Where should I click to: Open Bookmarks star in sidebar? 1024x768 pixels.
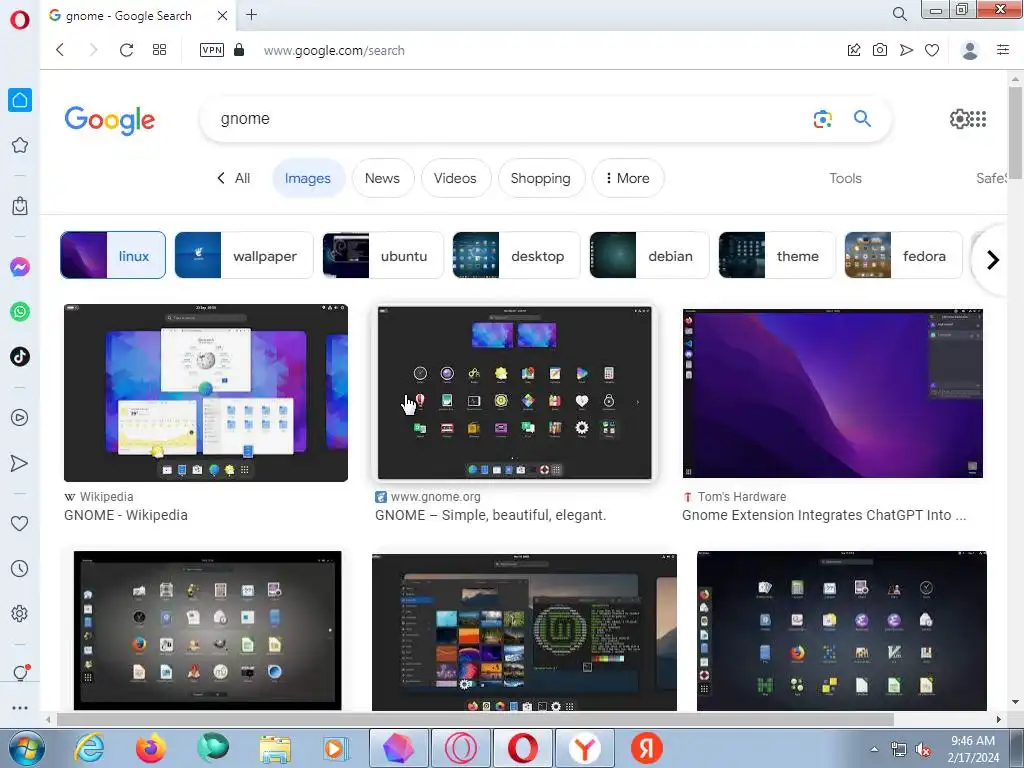(20, 145)
